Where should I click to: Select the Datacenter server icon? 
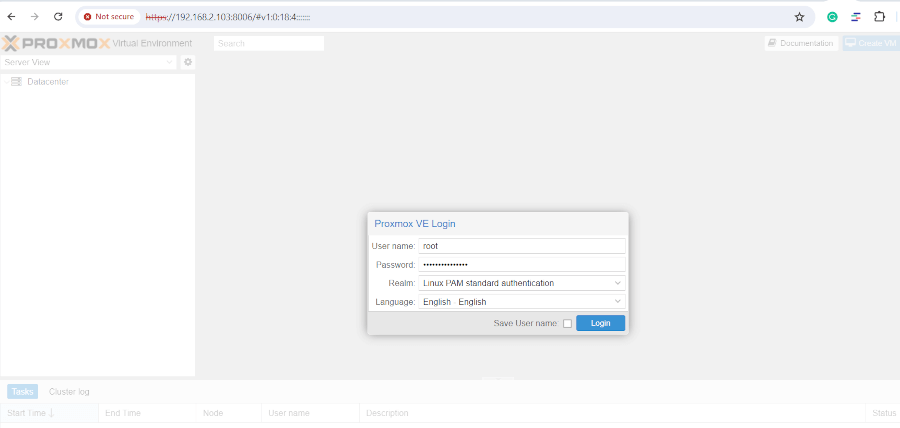(x=16, y=82)
